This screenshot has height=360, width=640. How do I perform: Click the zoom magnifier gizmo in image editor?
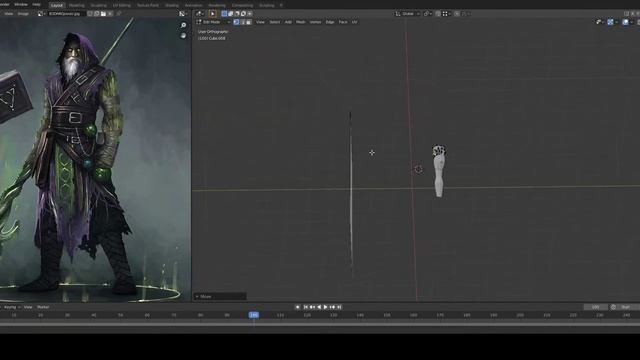pyautogui.click(x=183, y=25)
